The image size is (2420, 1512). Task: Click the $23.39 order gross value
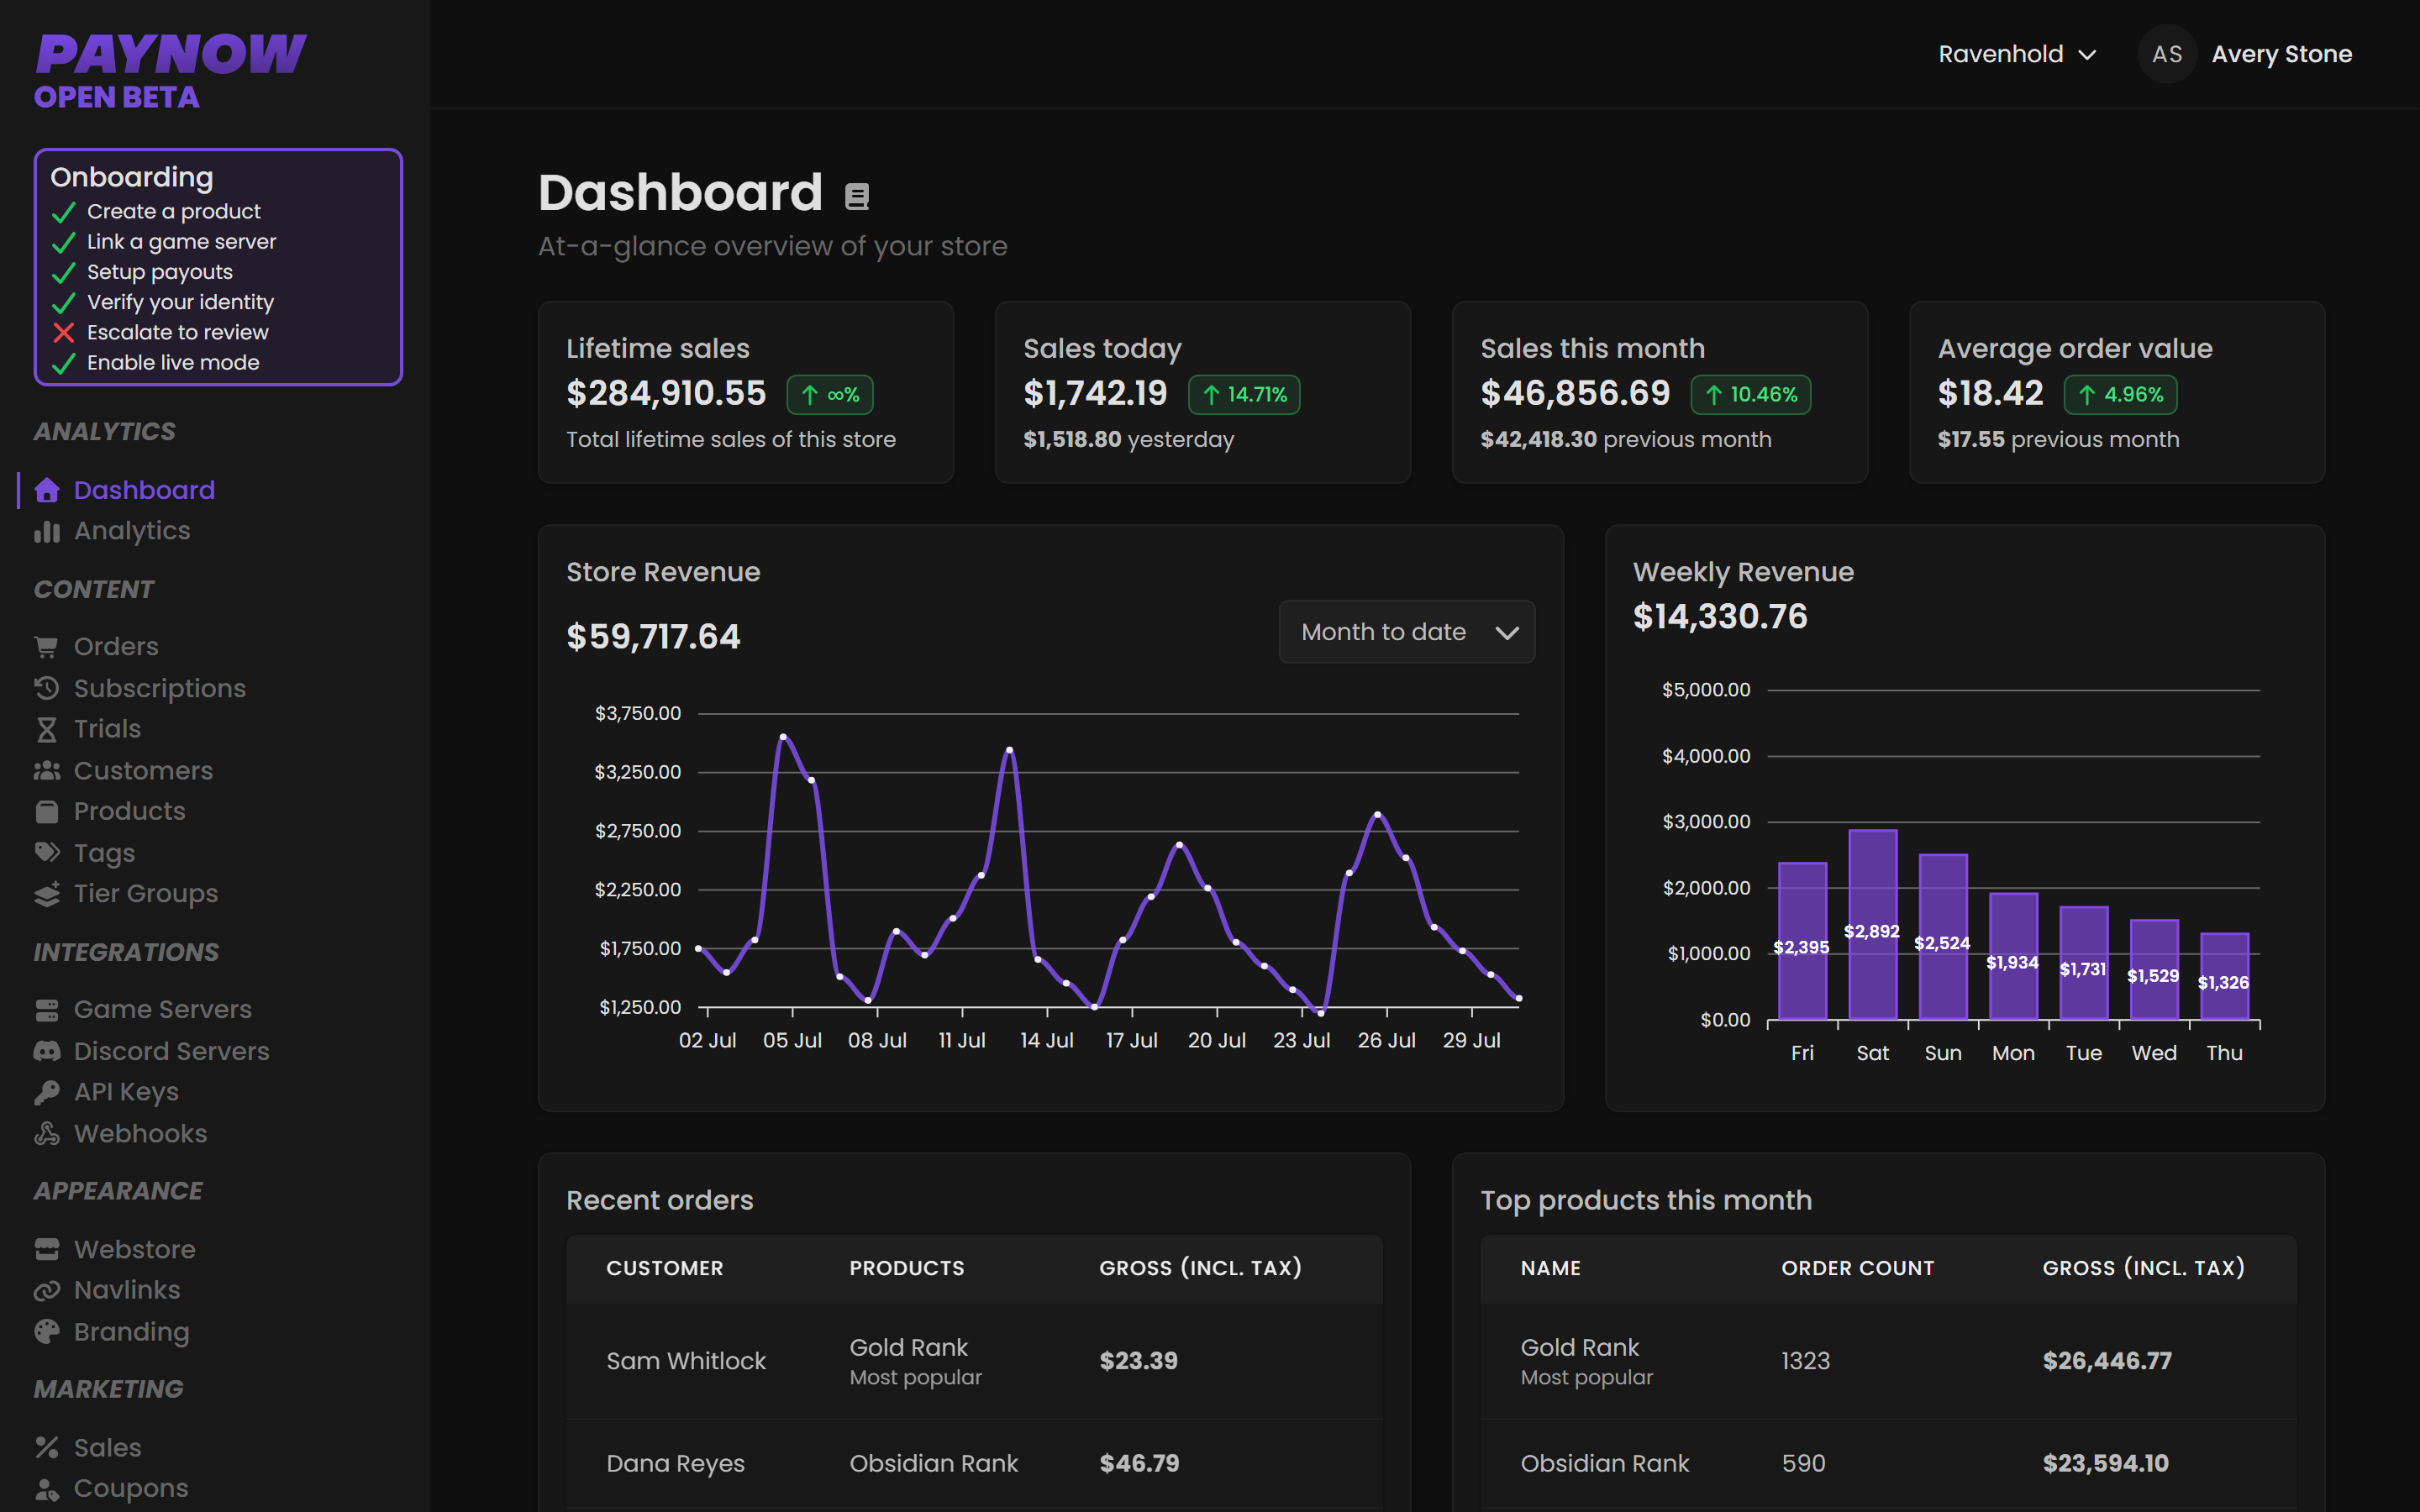click(x=1138, y=1361)
